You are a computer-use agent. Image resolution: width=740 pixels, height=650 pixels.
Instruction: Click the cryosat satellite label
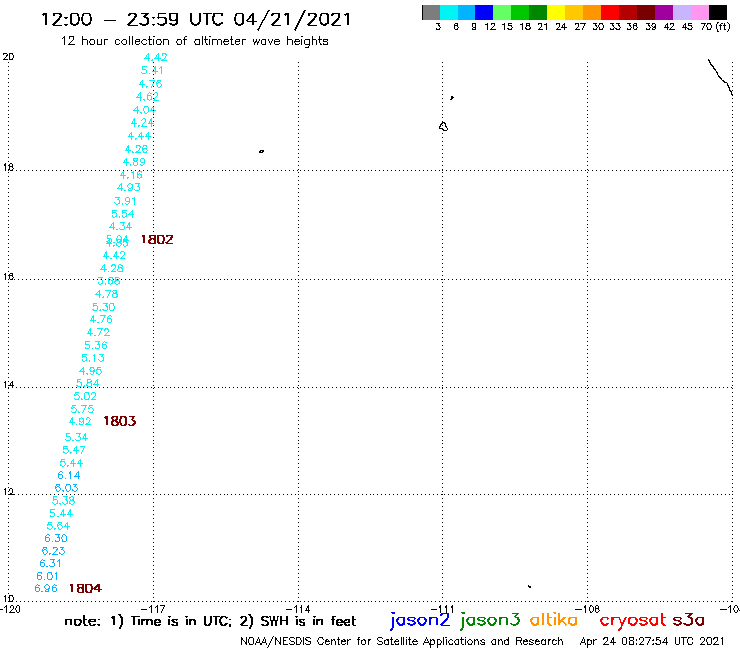632,620
